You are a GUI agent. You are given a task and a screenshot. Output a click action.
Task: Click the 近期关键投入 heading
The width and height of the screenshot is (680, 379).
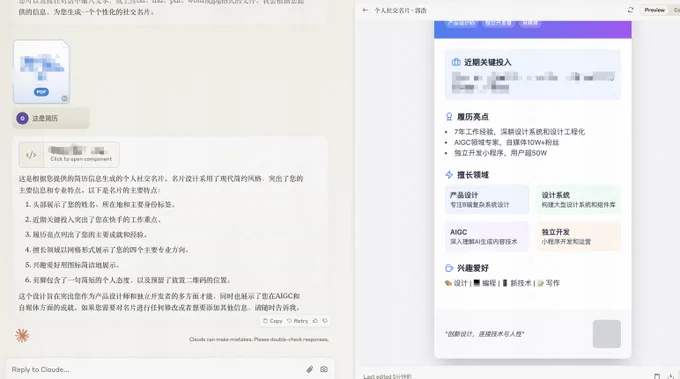[487, 62]
